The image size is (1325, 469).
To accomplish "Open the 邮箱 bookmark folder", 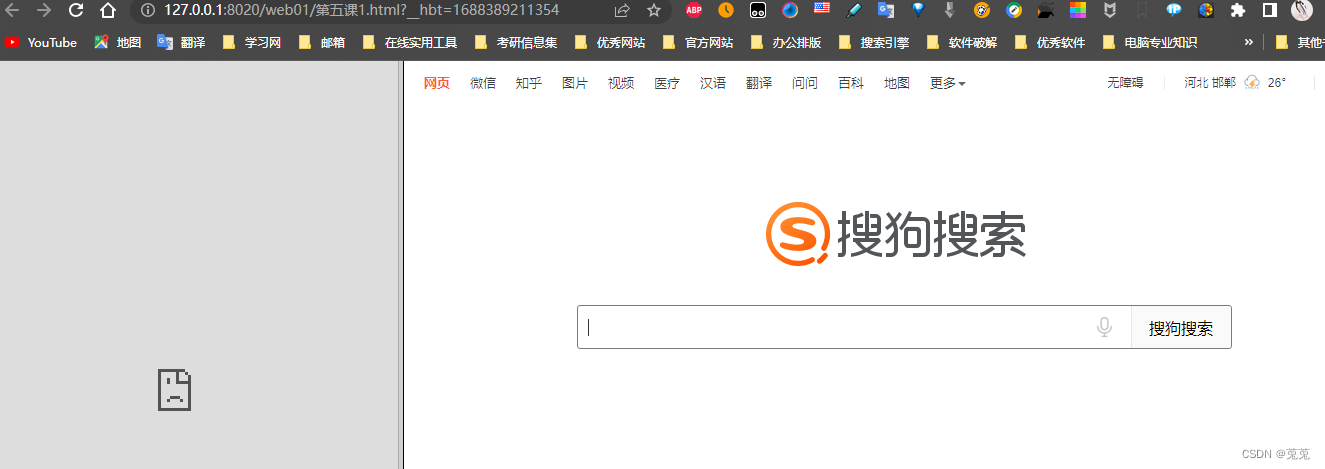I will (322, 43).
